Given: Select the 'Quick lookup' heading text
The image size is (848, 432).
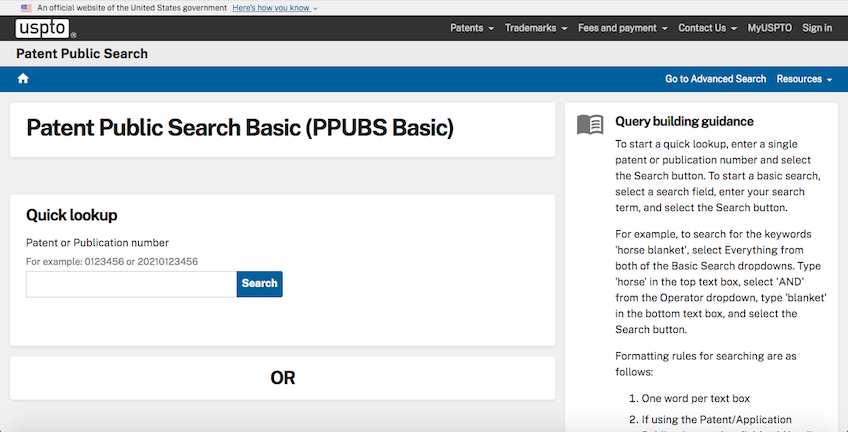Looking at the screenshot, I should pos(71,215).
